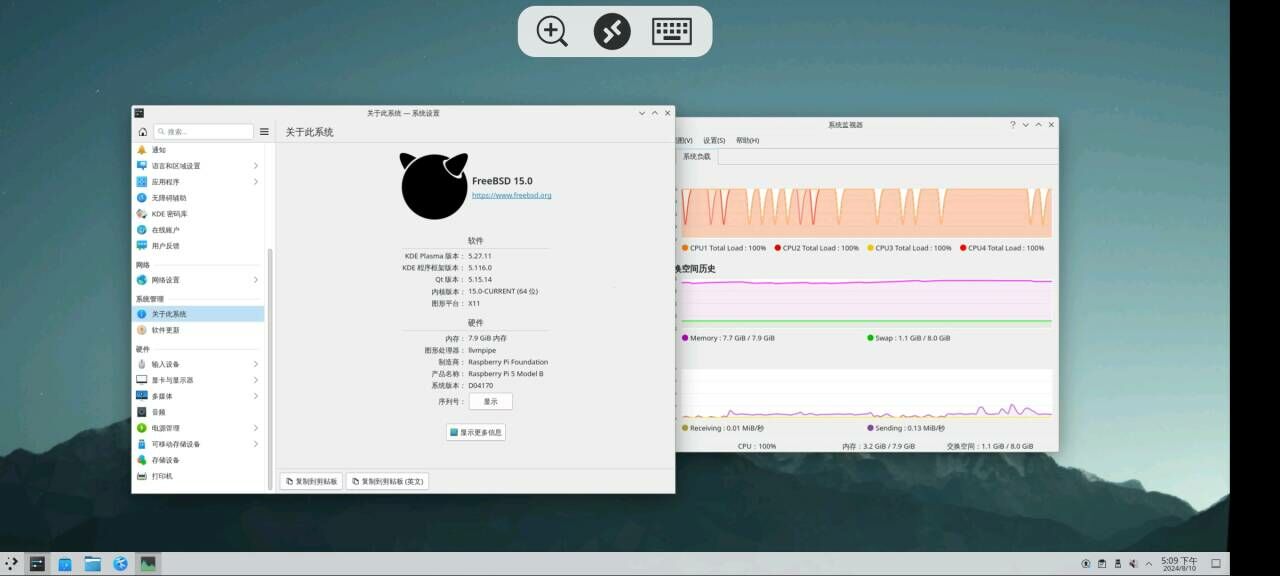Click 复制到剪贴板 button
Viewport: 1280px width, 576px height.
pyautogui.click(x=311, y=481)
